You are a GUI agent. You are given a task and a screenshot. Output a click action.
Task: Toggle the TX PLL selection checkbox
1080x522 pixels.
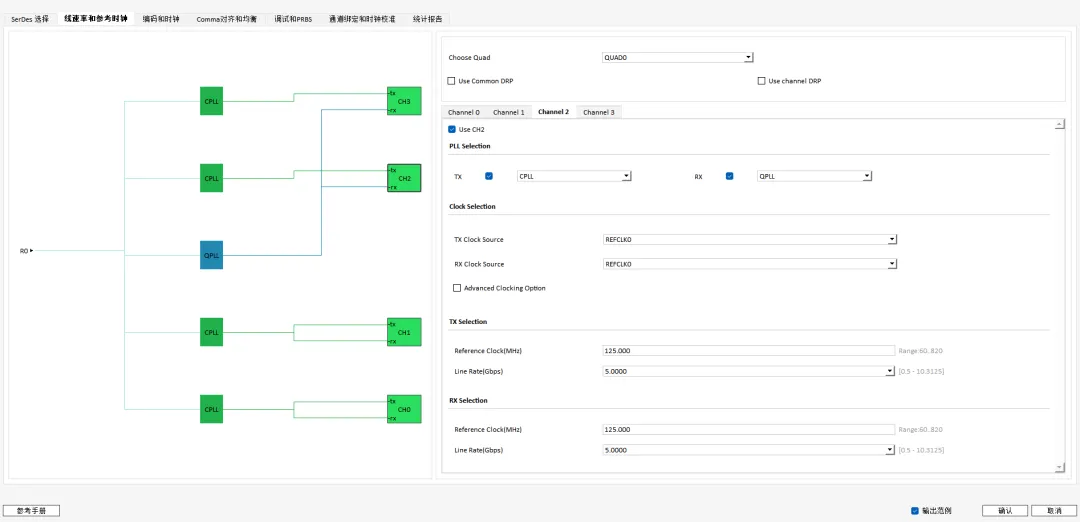(489, 176)
